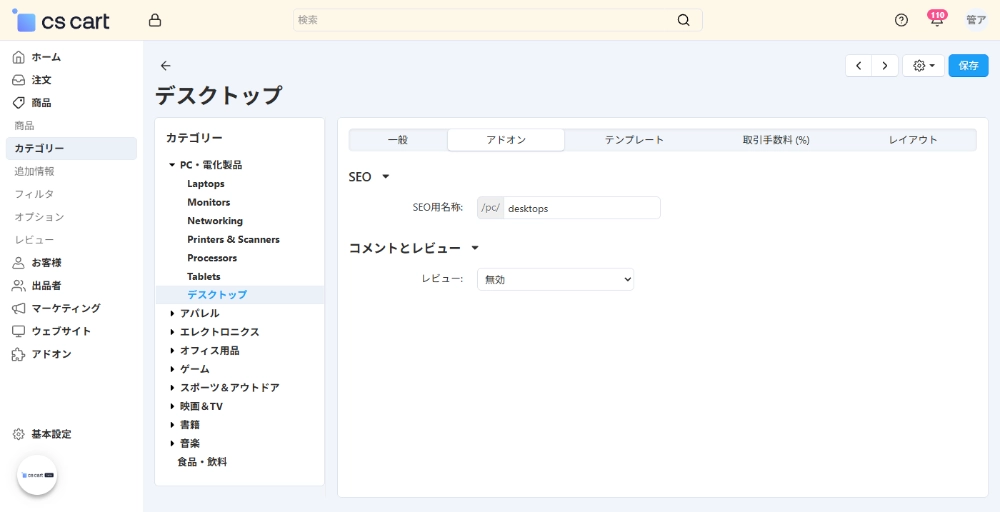
Task: Click the lock icon in the header
Action: click(154, 20)
